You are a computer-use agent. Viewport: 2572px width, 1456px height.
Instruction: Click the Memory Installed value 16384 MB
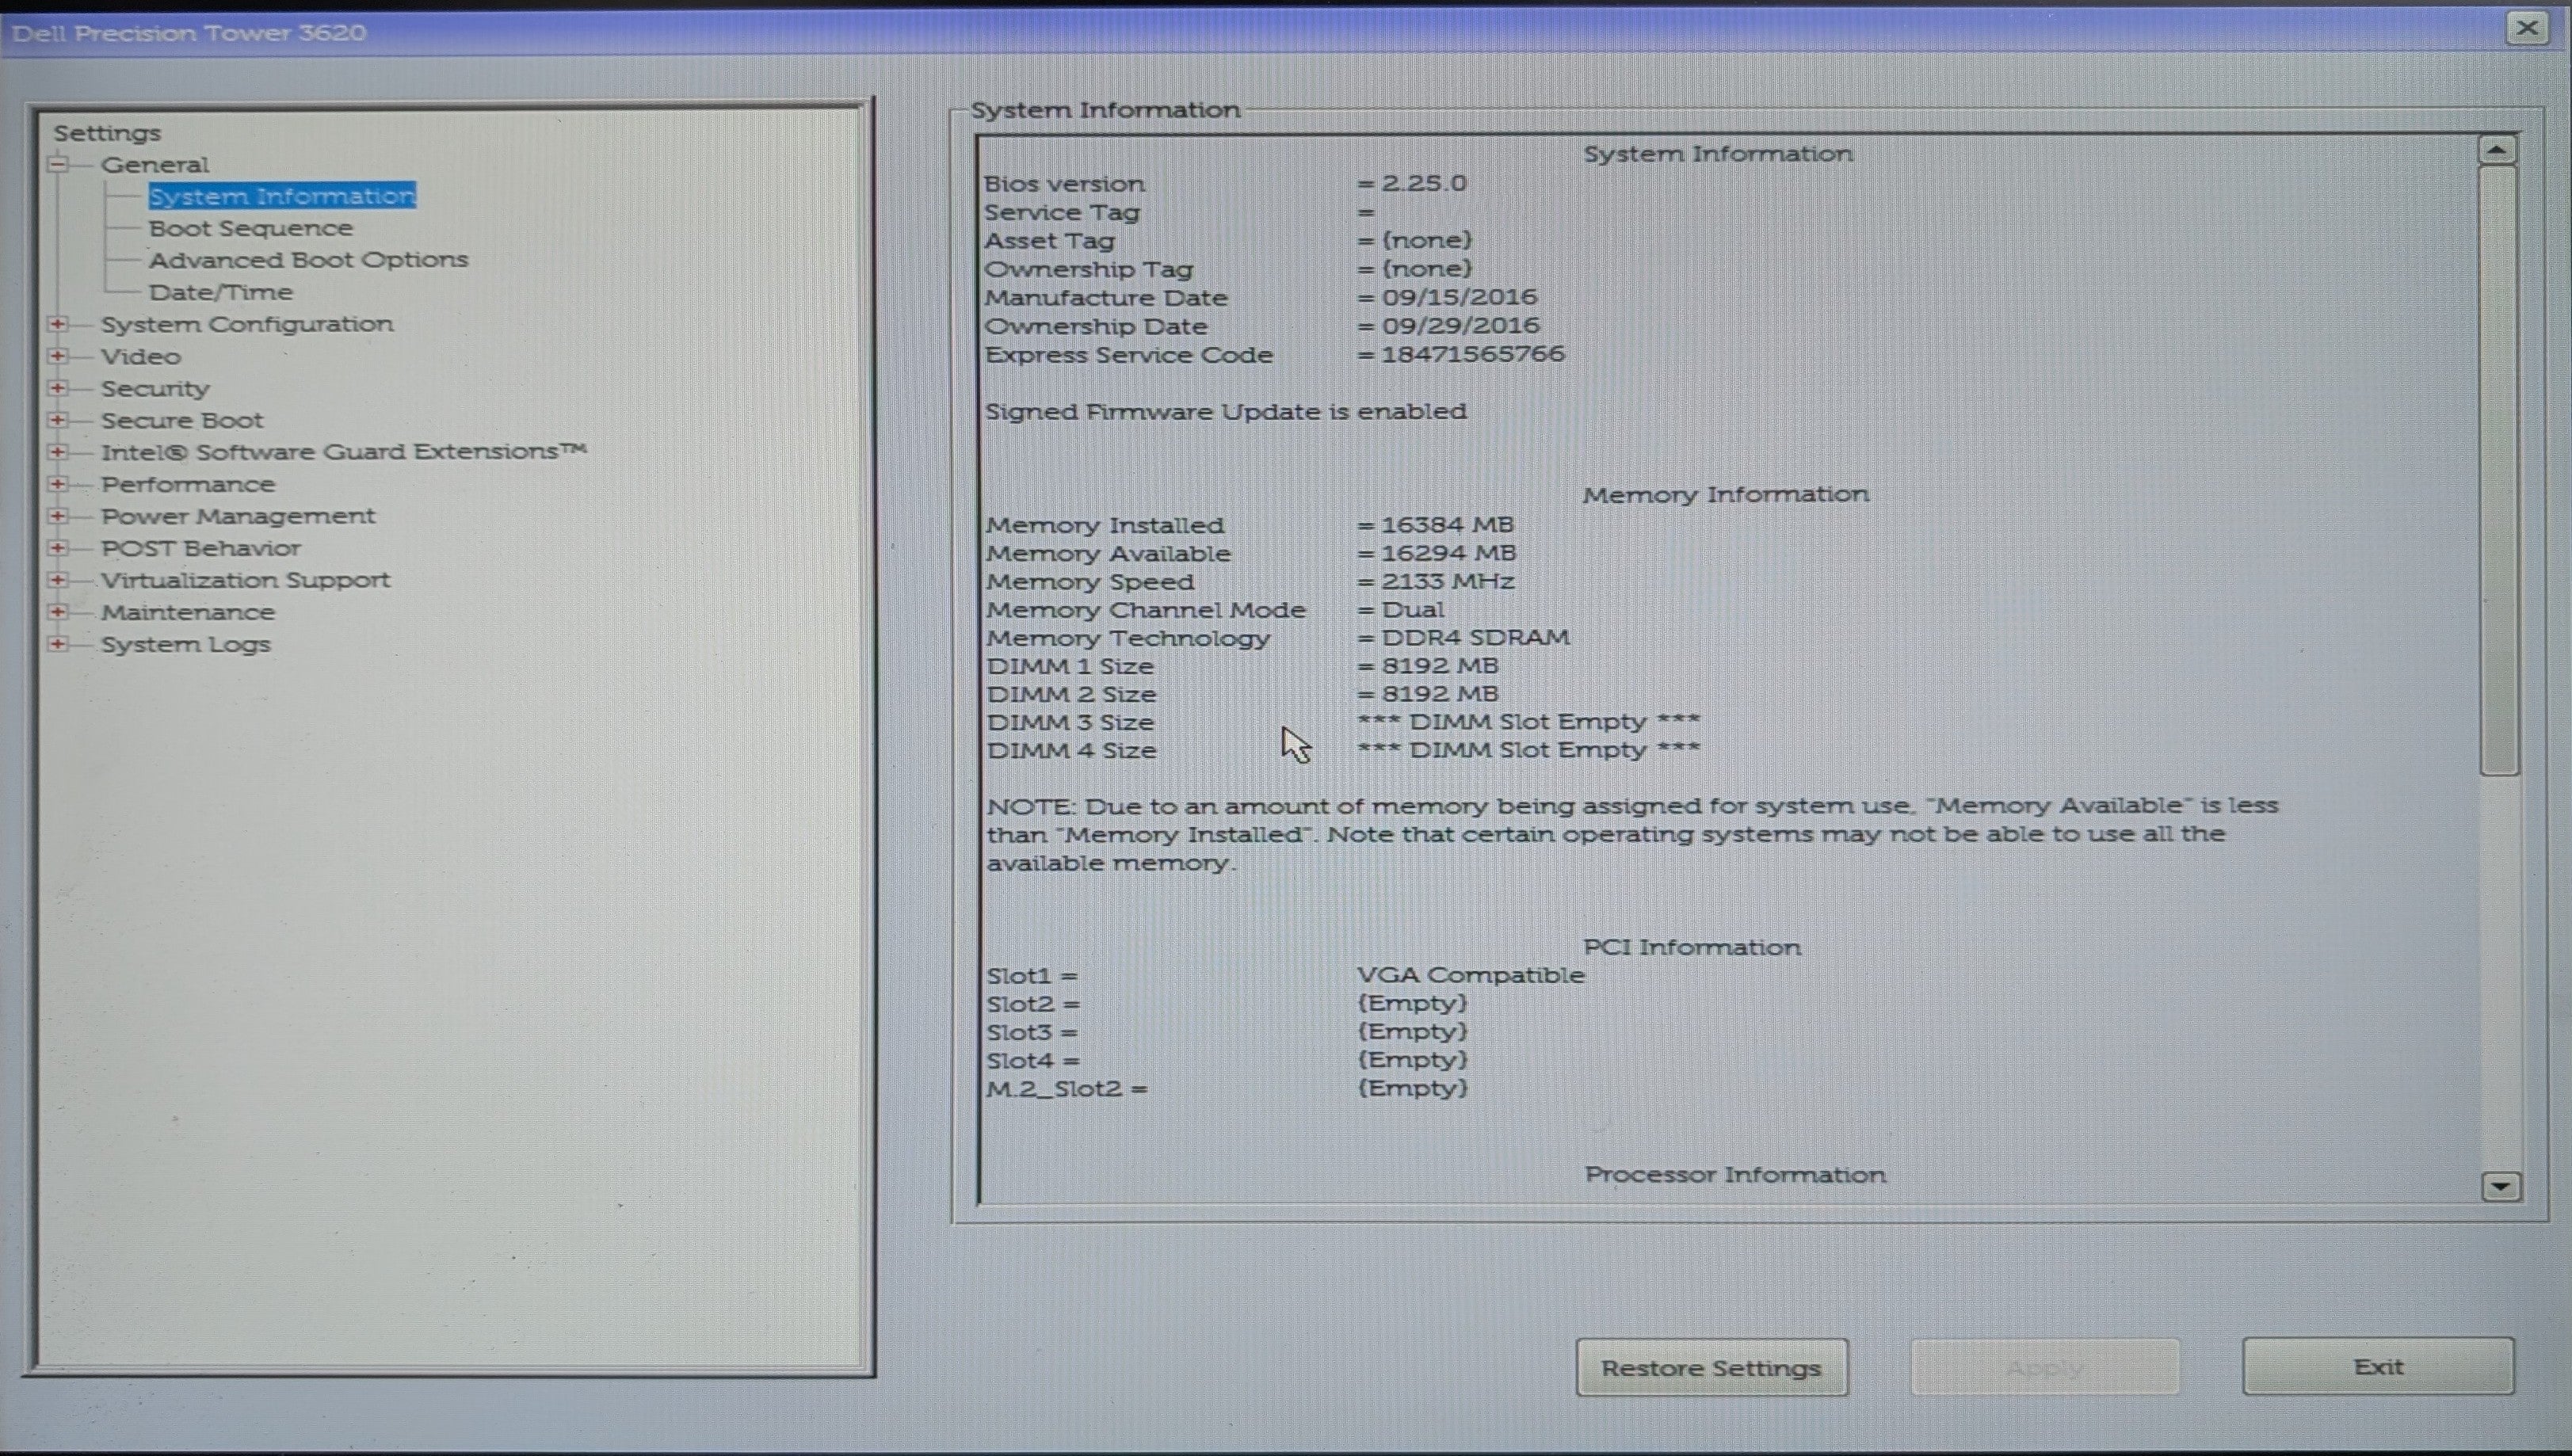[1447, 524]
